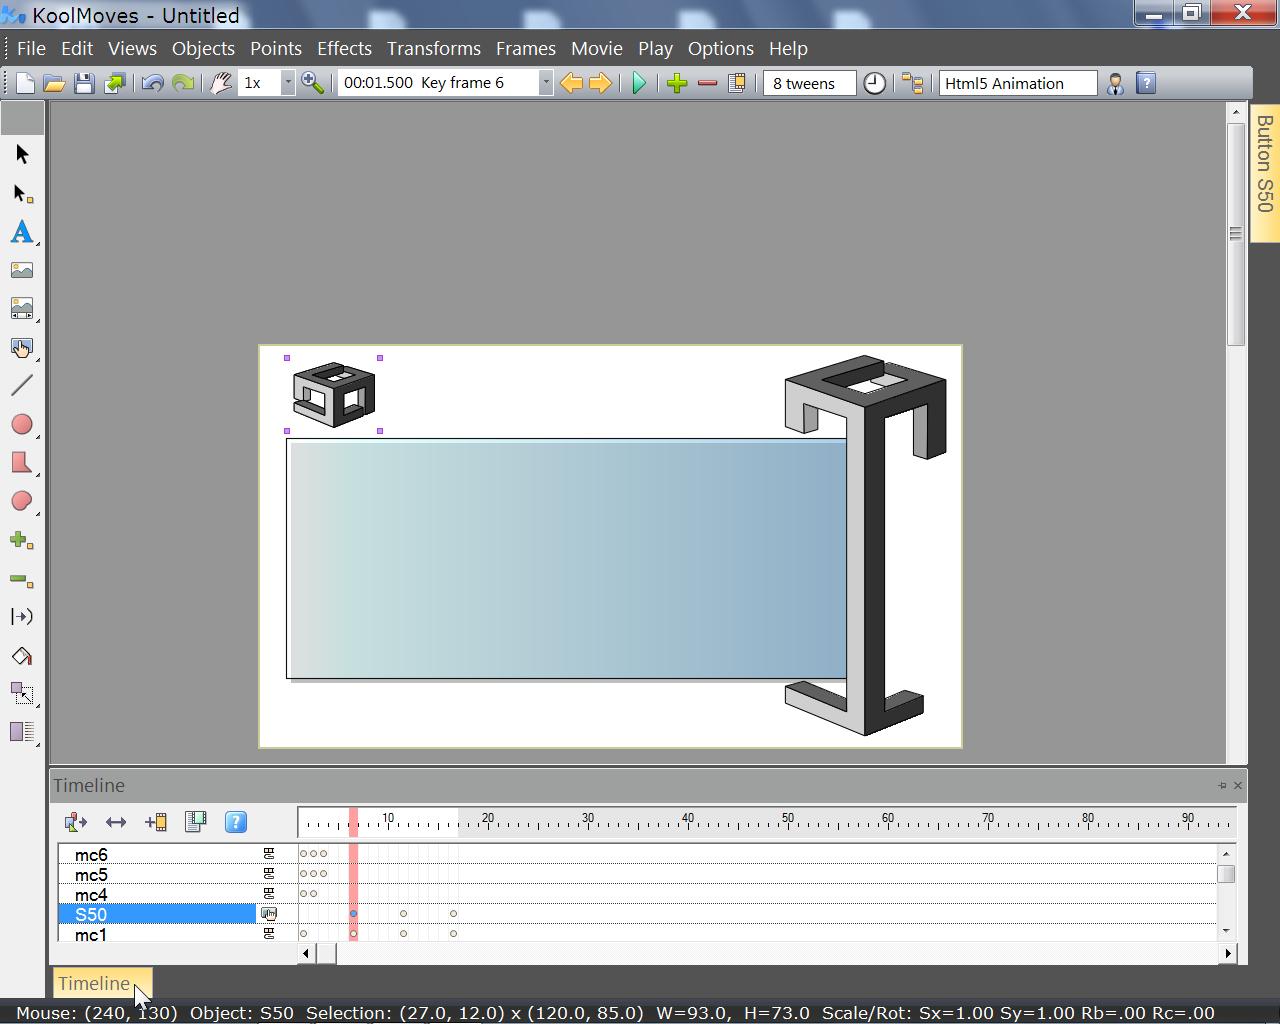Toggle the S50 layer icon
The height and width of the screenshot is (1024, 1280).
pos(268,914)
